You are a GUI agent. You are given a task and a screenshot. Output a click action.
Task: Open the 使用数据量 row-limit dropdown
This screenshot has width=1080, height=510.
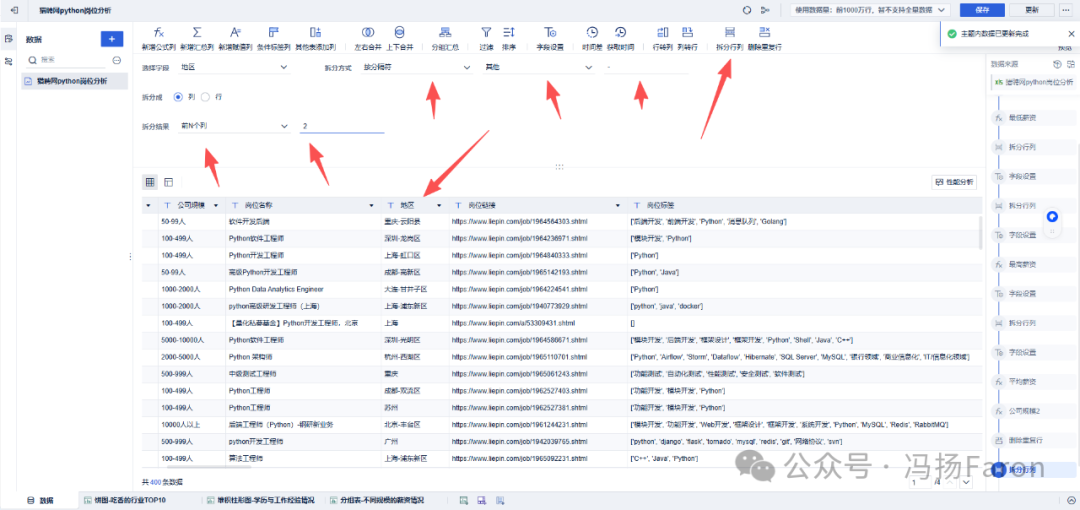[x=871, y=10]
